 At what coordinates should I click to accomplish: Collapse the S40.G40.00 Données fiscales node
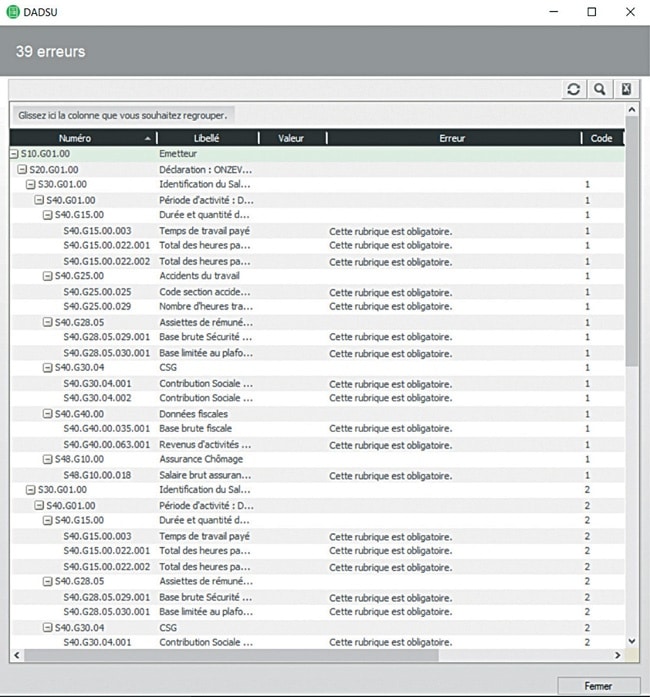point(48,414)
